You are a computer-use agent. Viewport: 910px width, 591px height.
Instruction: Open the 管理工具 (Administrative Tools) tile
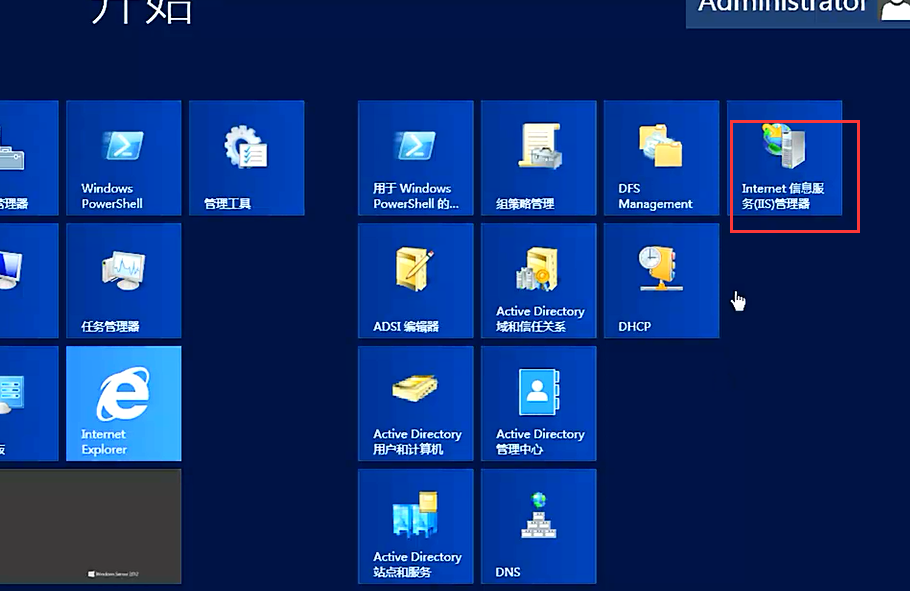pyautogui.click(x=247, y=158)
